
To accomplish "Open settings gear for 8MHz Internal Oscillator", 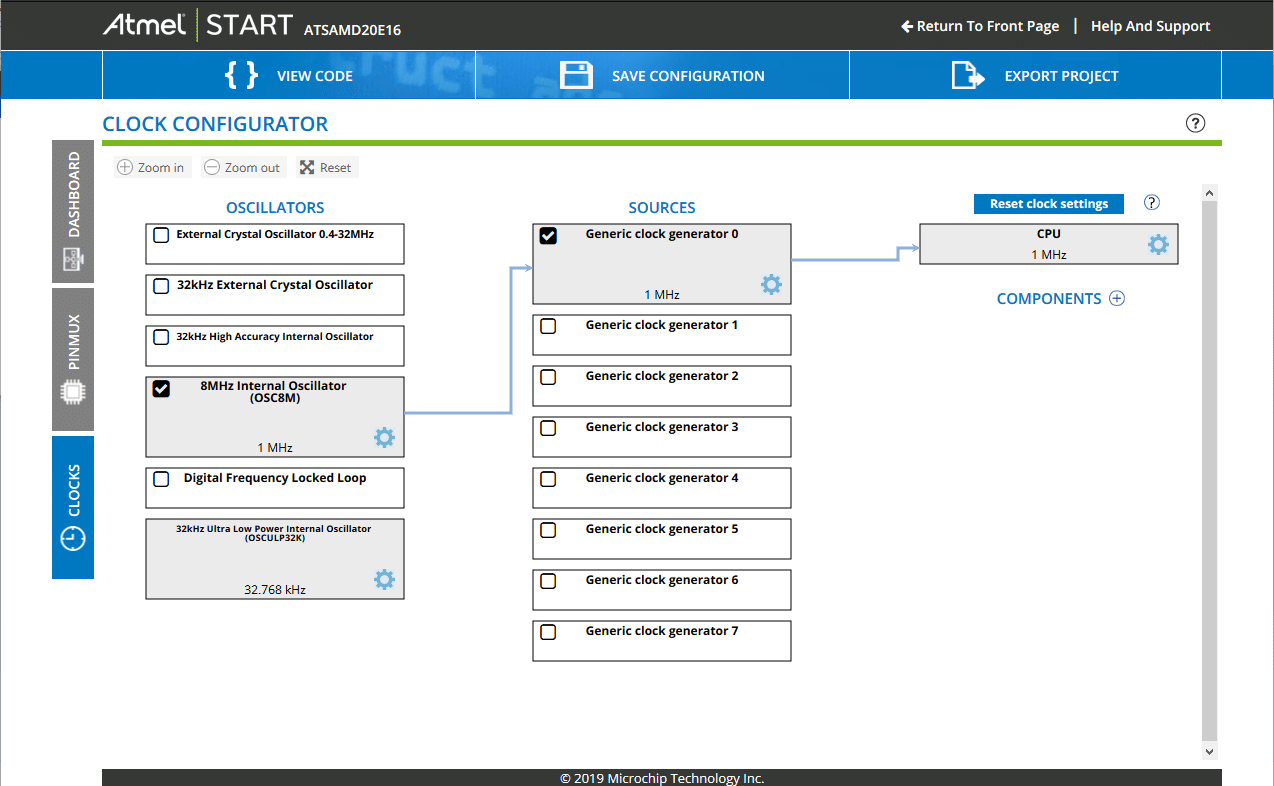I will coord(384,437).
